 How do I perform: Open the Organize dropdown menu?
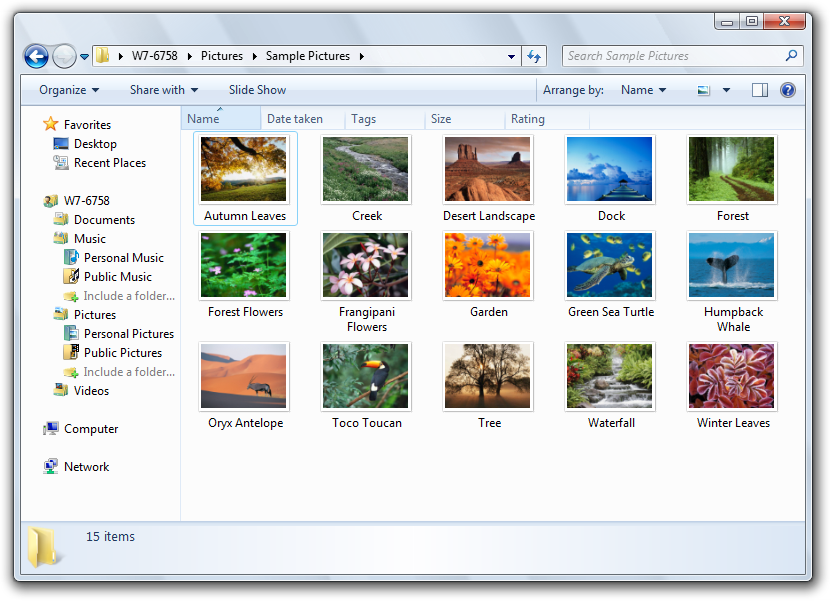coord(69,90)
